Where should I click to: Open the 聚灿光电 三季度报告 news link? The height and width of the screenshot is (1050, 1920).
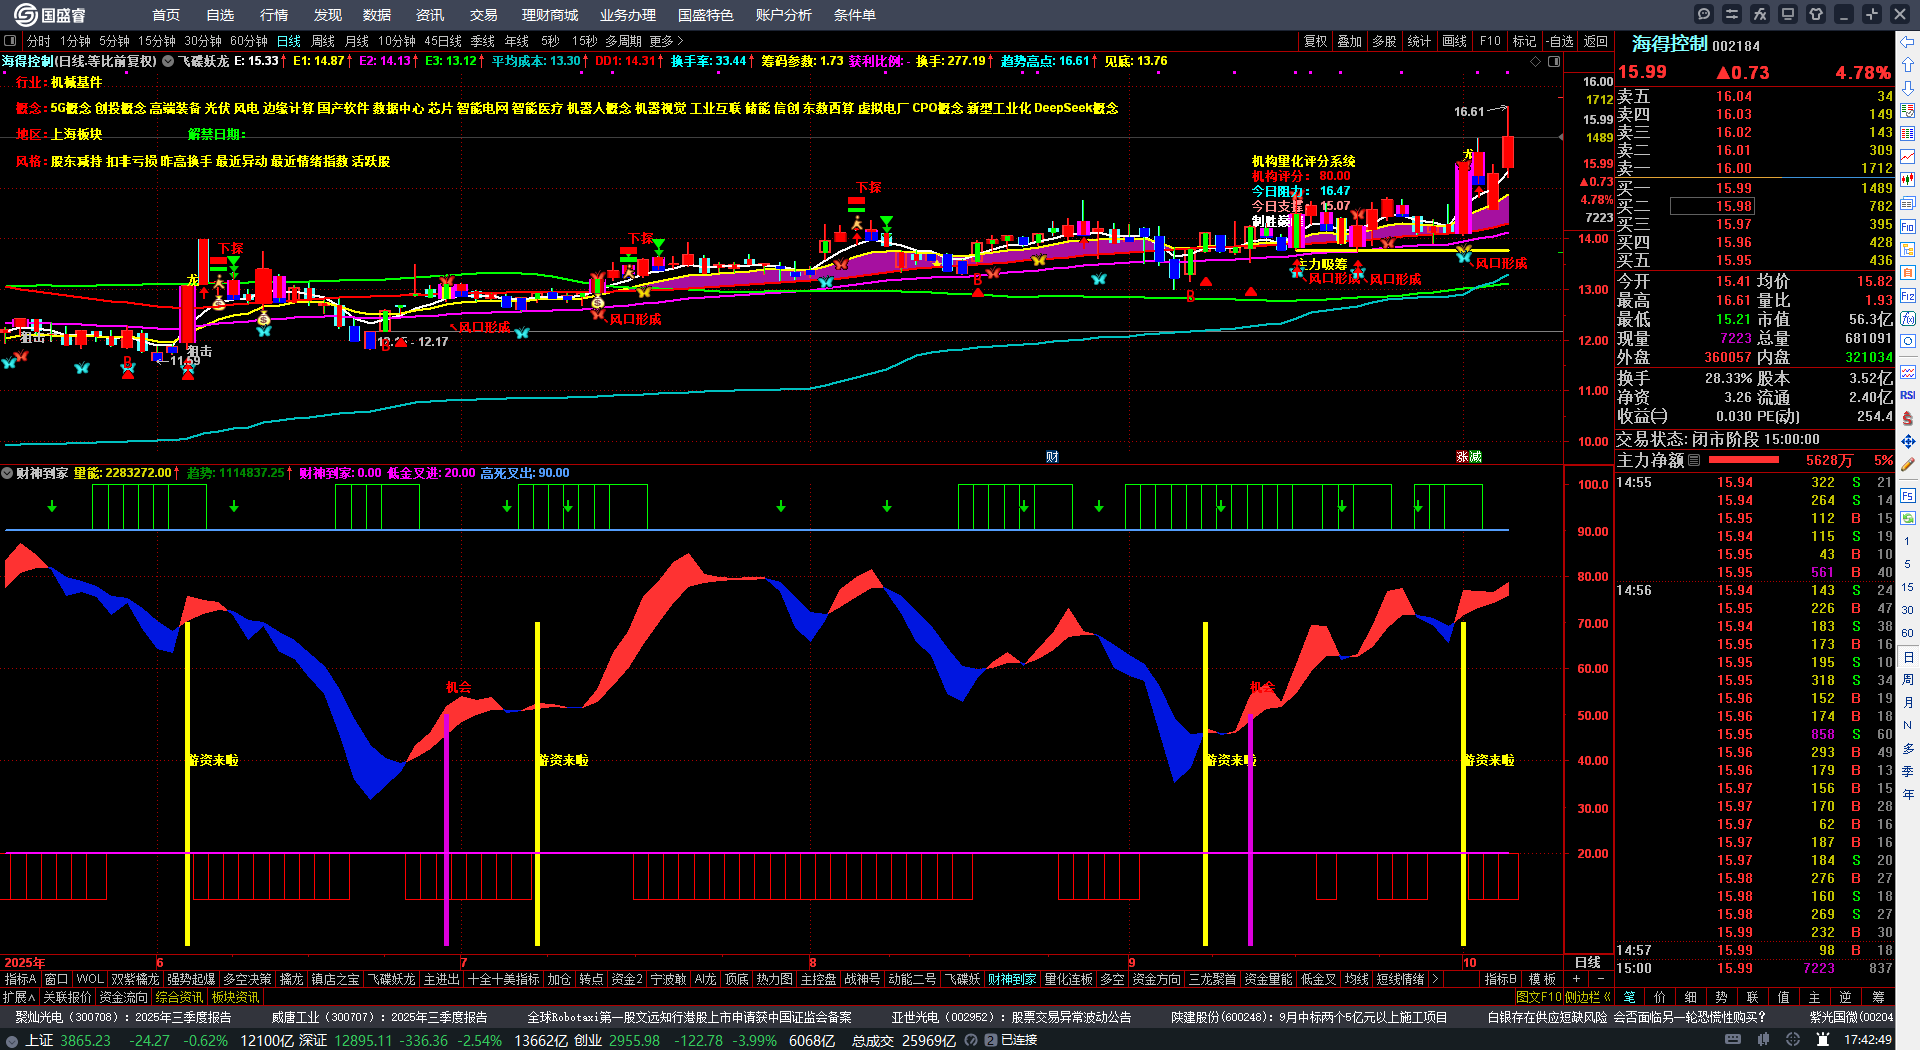[123, 1017]
